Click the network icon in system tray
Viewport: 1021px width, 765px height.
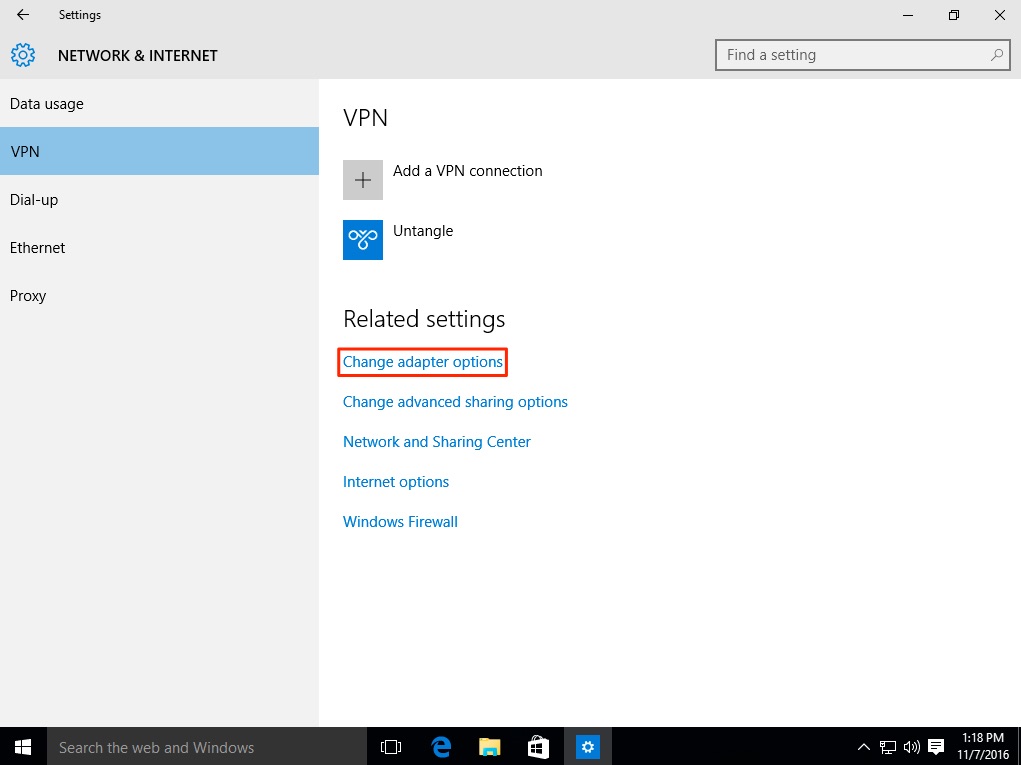[887, 747]
